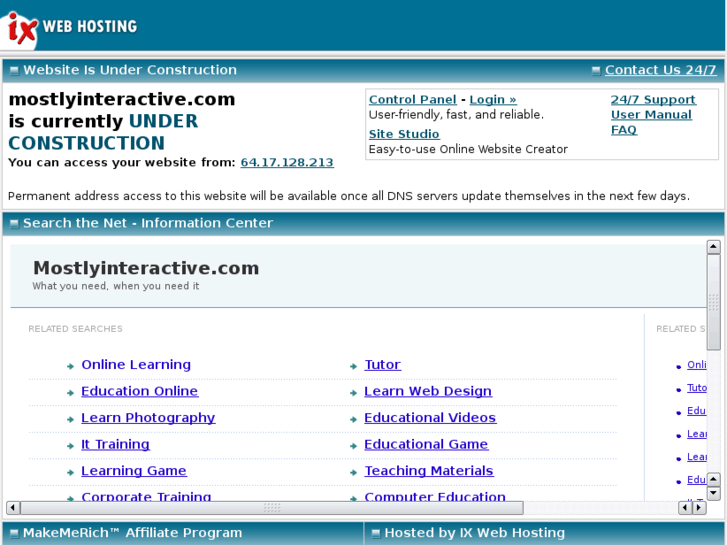Click the 'Easy-to-use Online Website Creator' text
727x545 pixels.
coord(468,149)
